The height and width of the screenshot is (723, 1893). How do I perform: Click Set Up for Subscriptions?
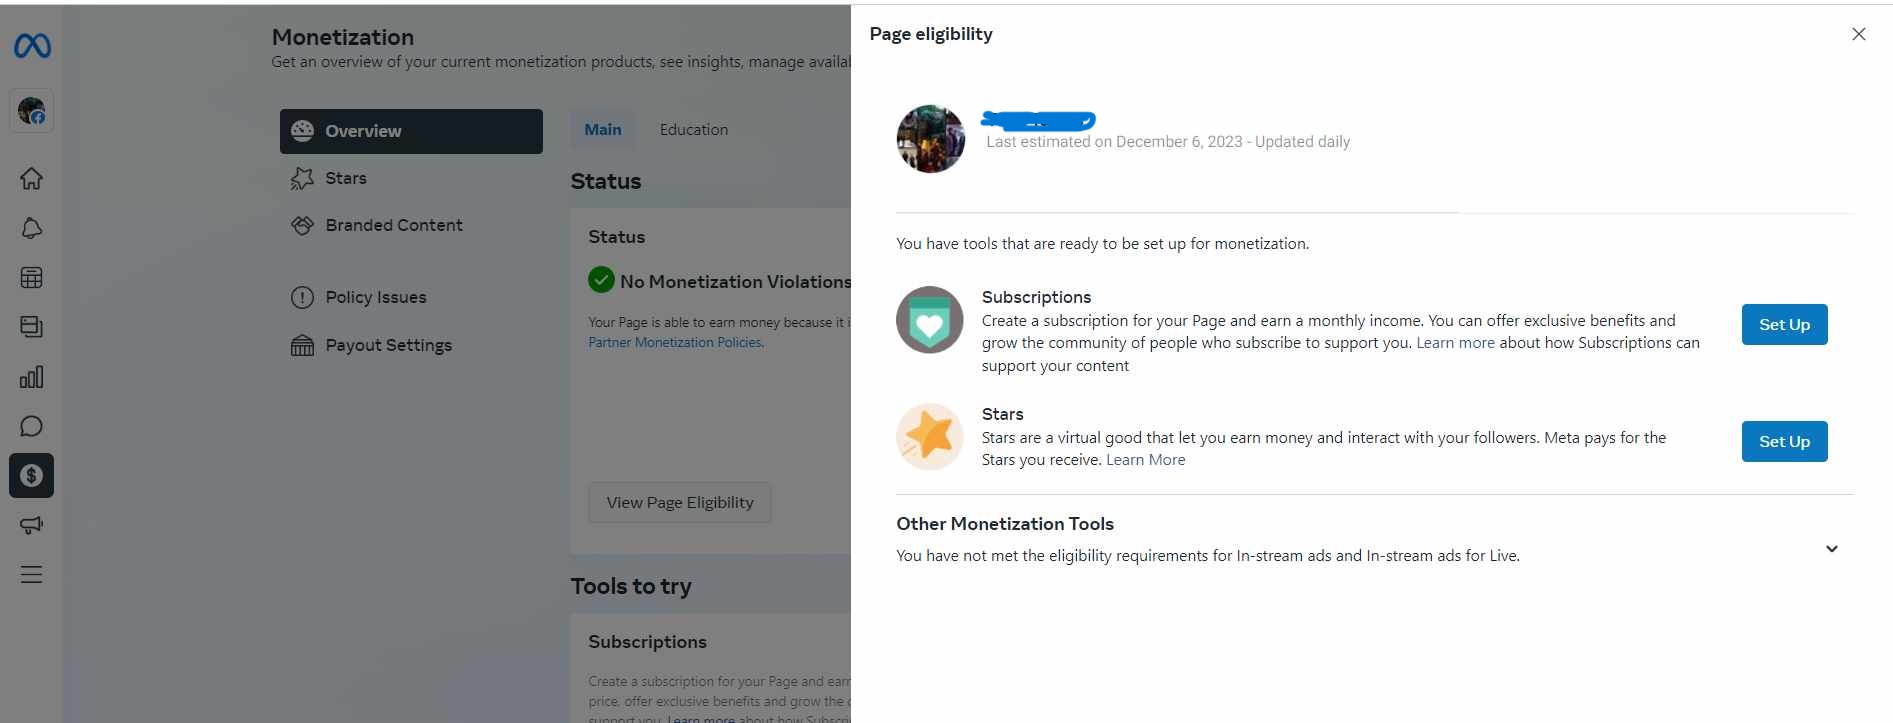1784,325
